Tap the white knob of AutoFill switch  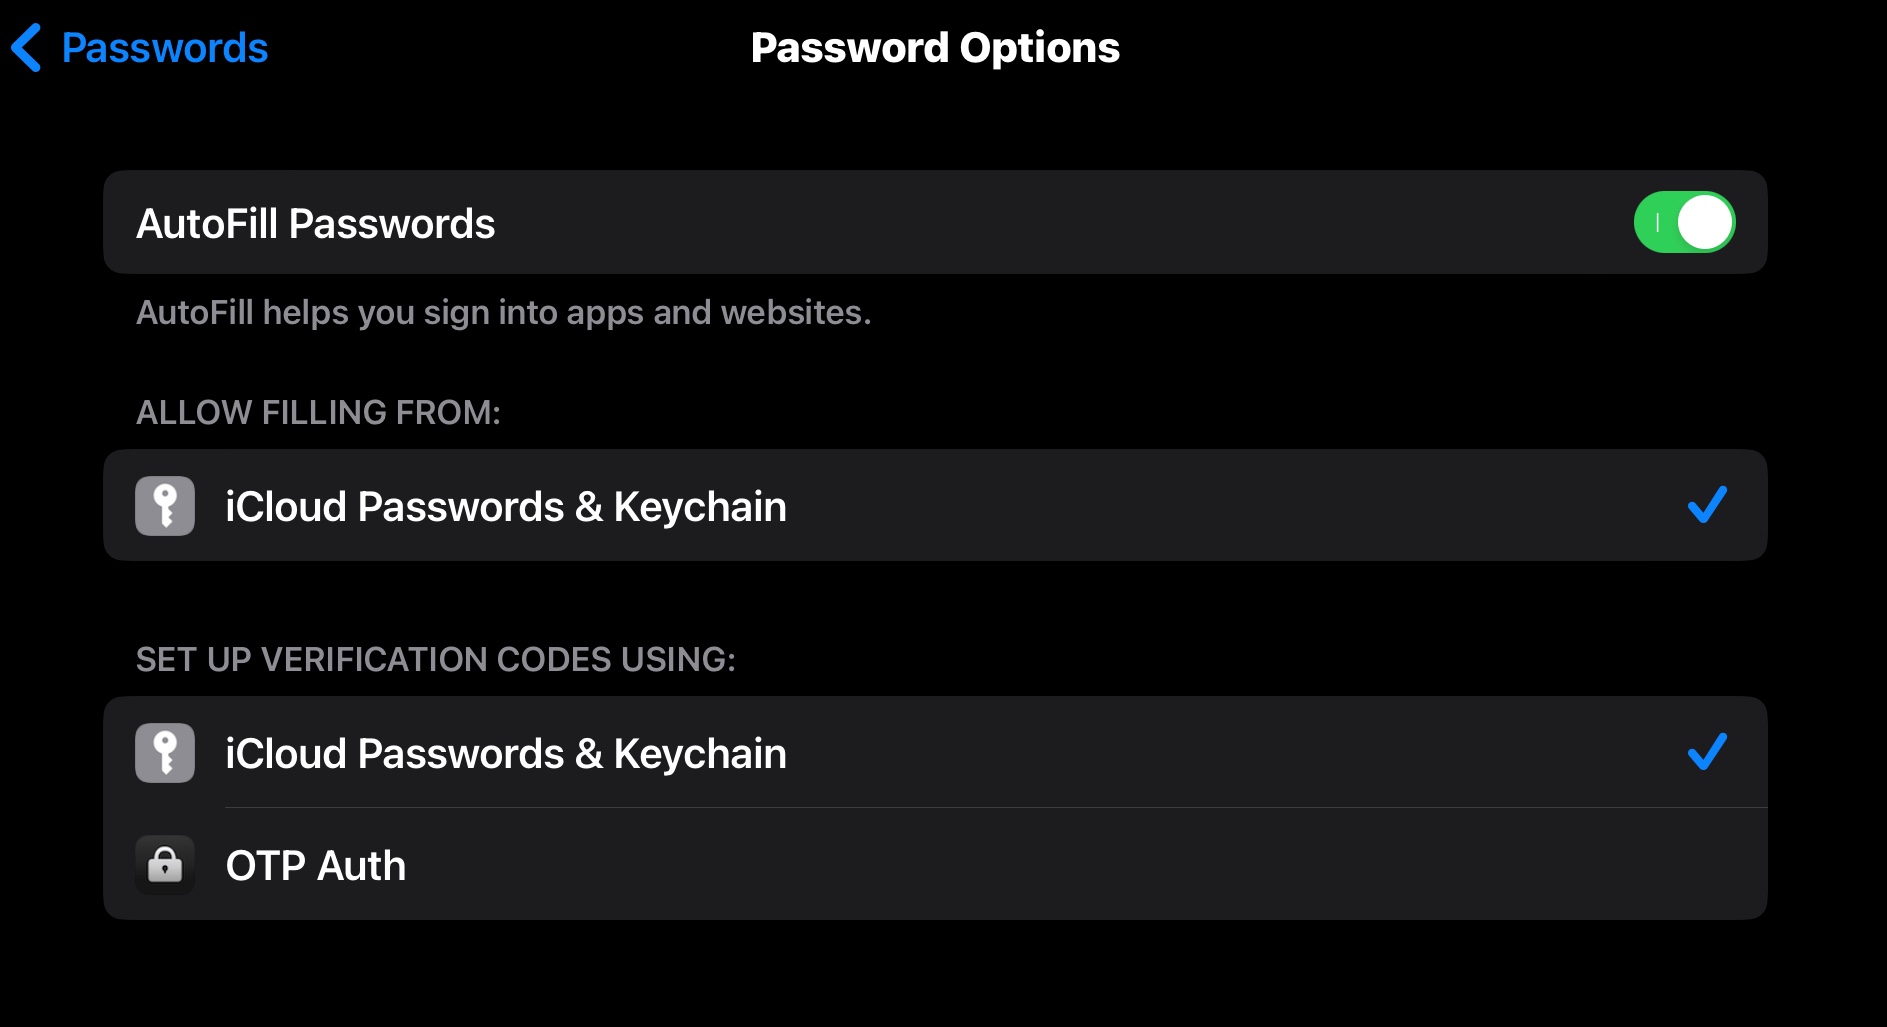[1705, 222]
